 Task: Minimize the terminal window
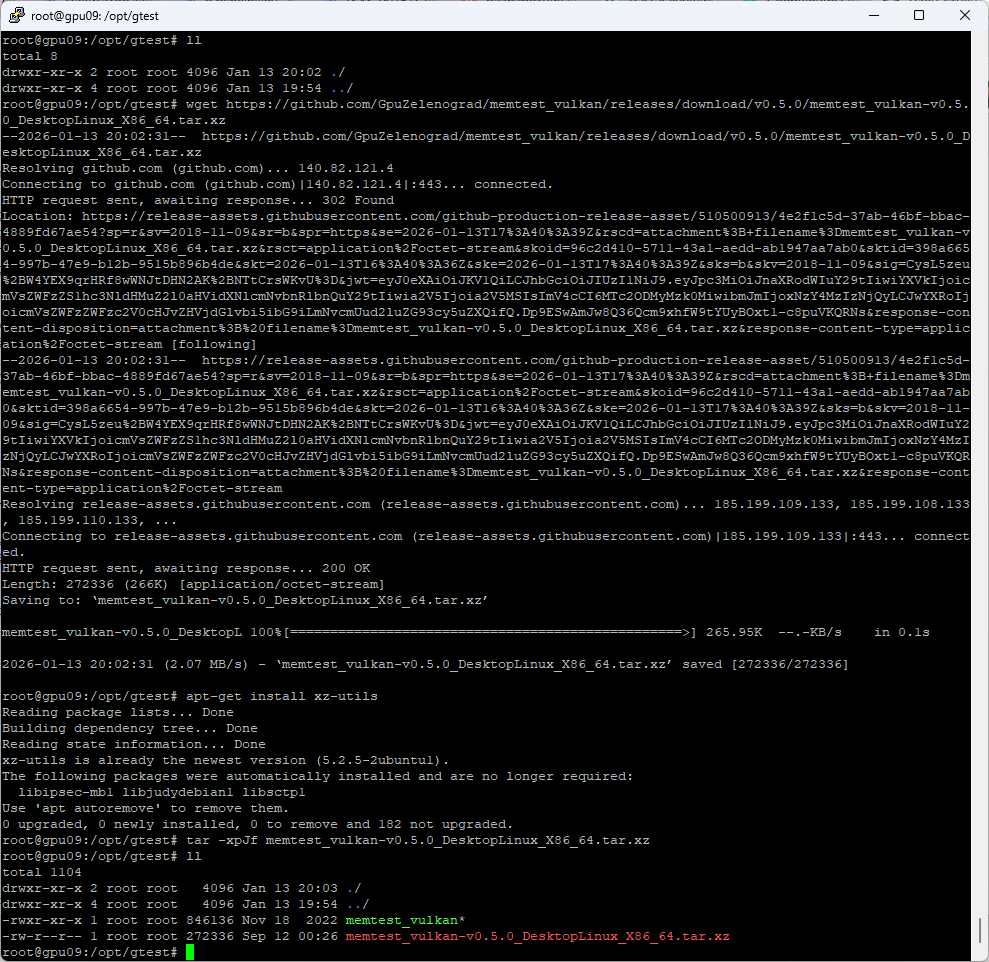click(870, 15)
